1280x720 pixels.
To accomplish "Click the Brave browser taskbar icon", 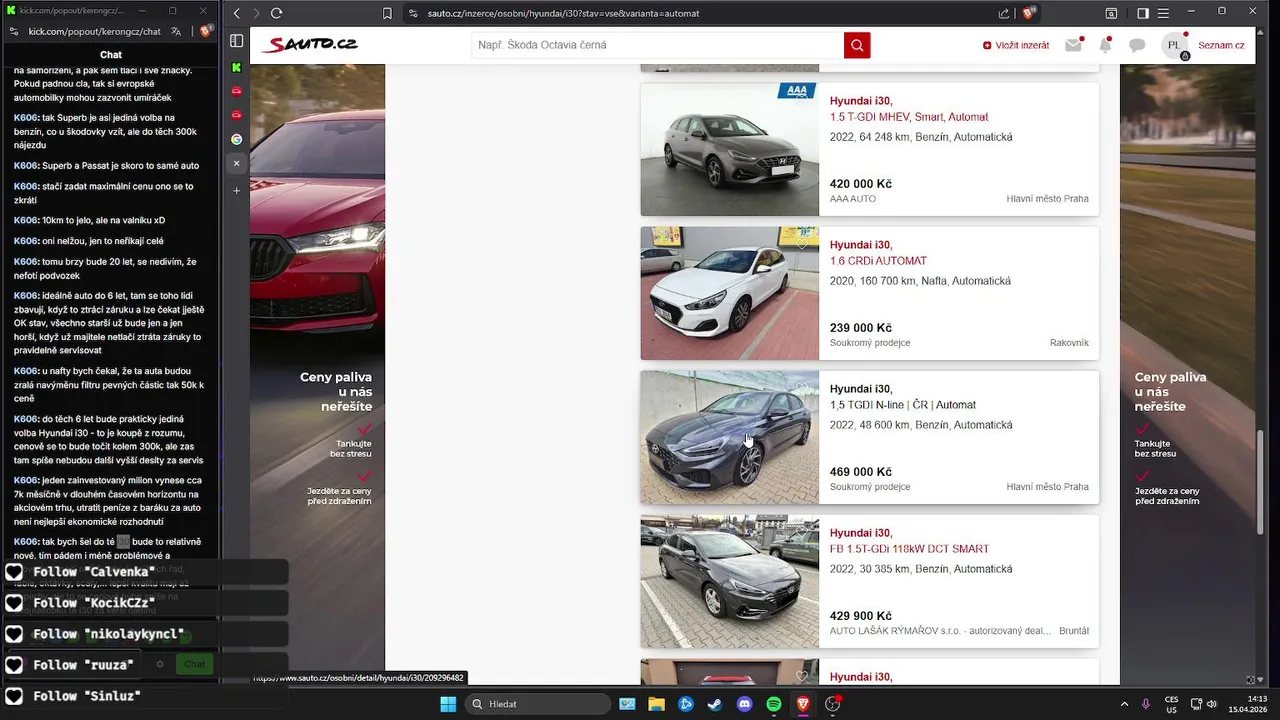I will [x=803, y=704].
